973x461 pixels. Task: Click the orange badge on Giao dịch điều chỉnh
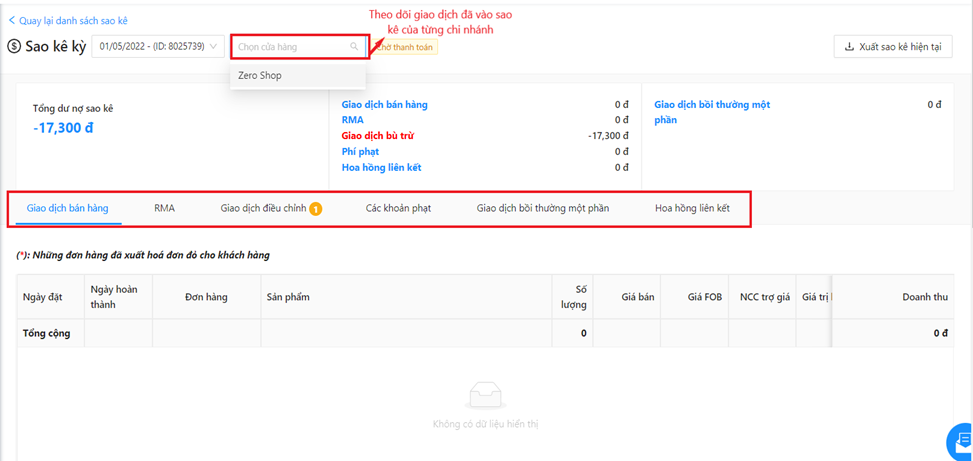[x=316, y=209]
